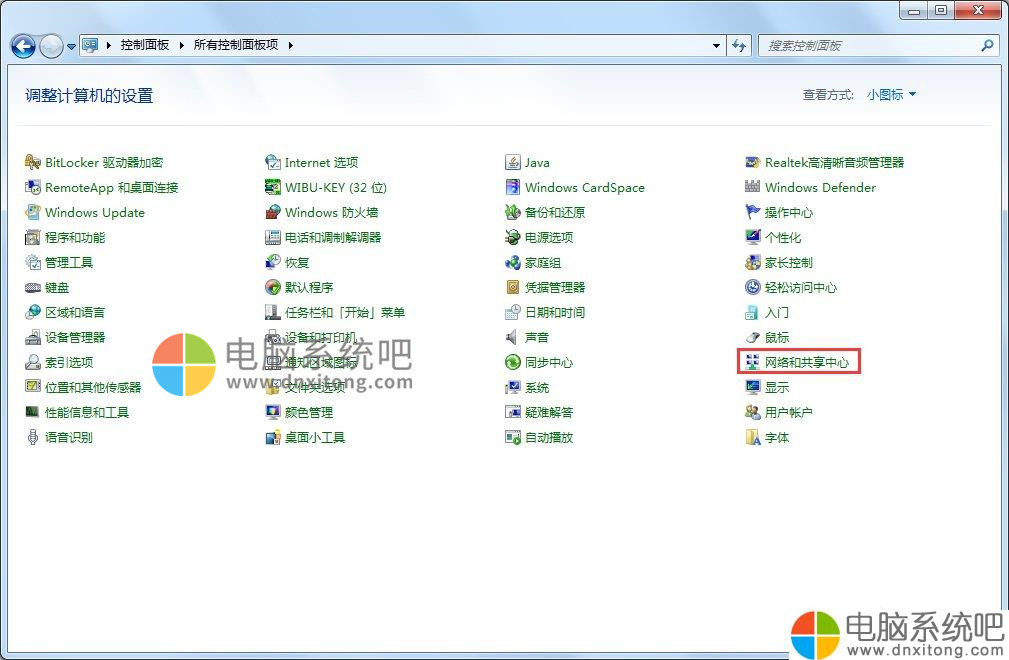Image resolution: width=1009 pixels, height=660 pixels.
Task: Open the 索引选项 icon
Action: (33, 362)
